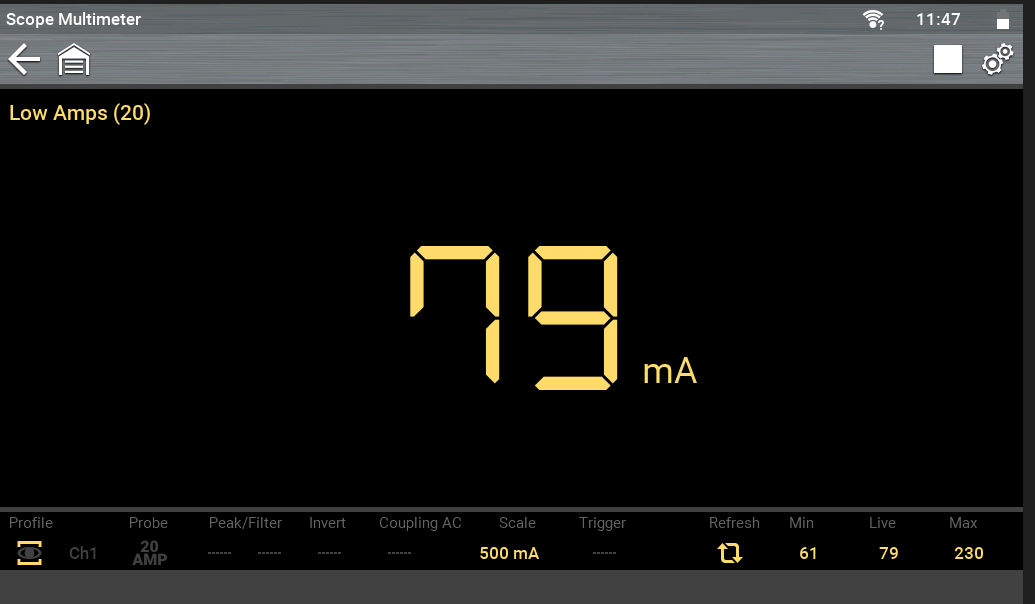The image size is (1035, 604).
Task: Check the Wi-Fi status icon
Action: 874,19
